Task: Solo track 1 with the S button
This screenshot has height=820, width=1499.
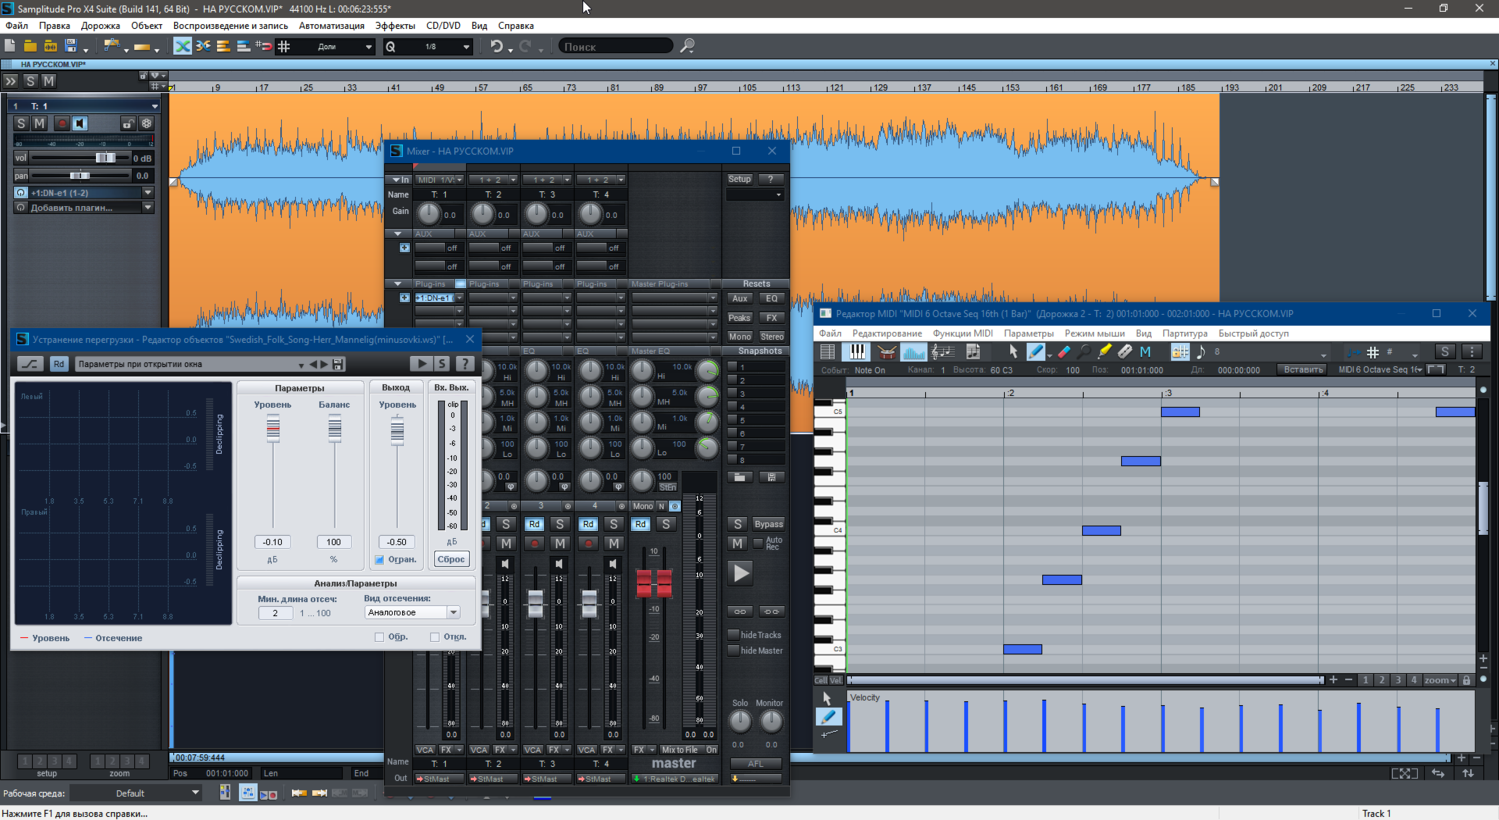Action: click(21, 123)
